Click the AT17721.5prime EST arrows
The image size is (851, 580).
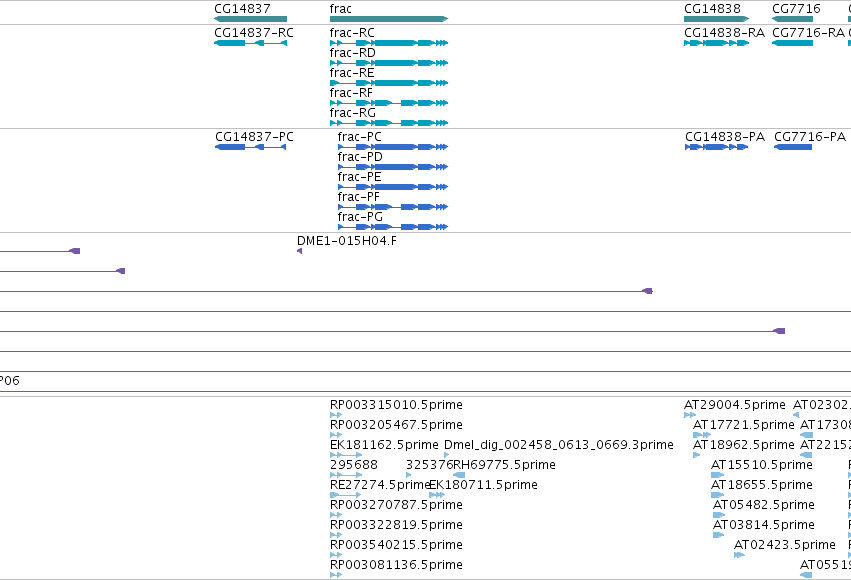[702, 435]
